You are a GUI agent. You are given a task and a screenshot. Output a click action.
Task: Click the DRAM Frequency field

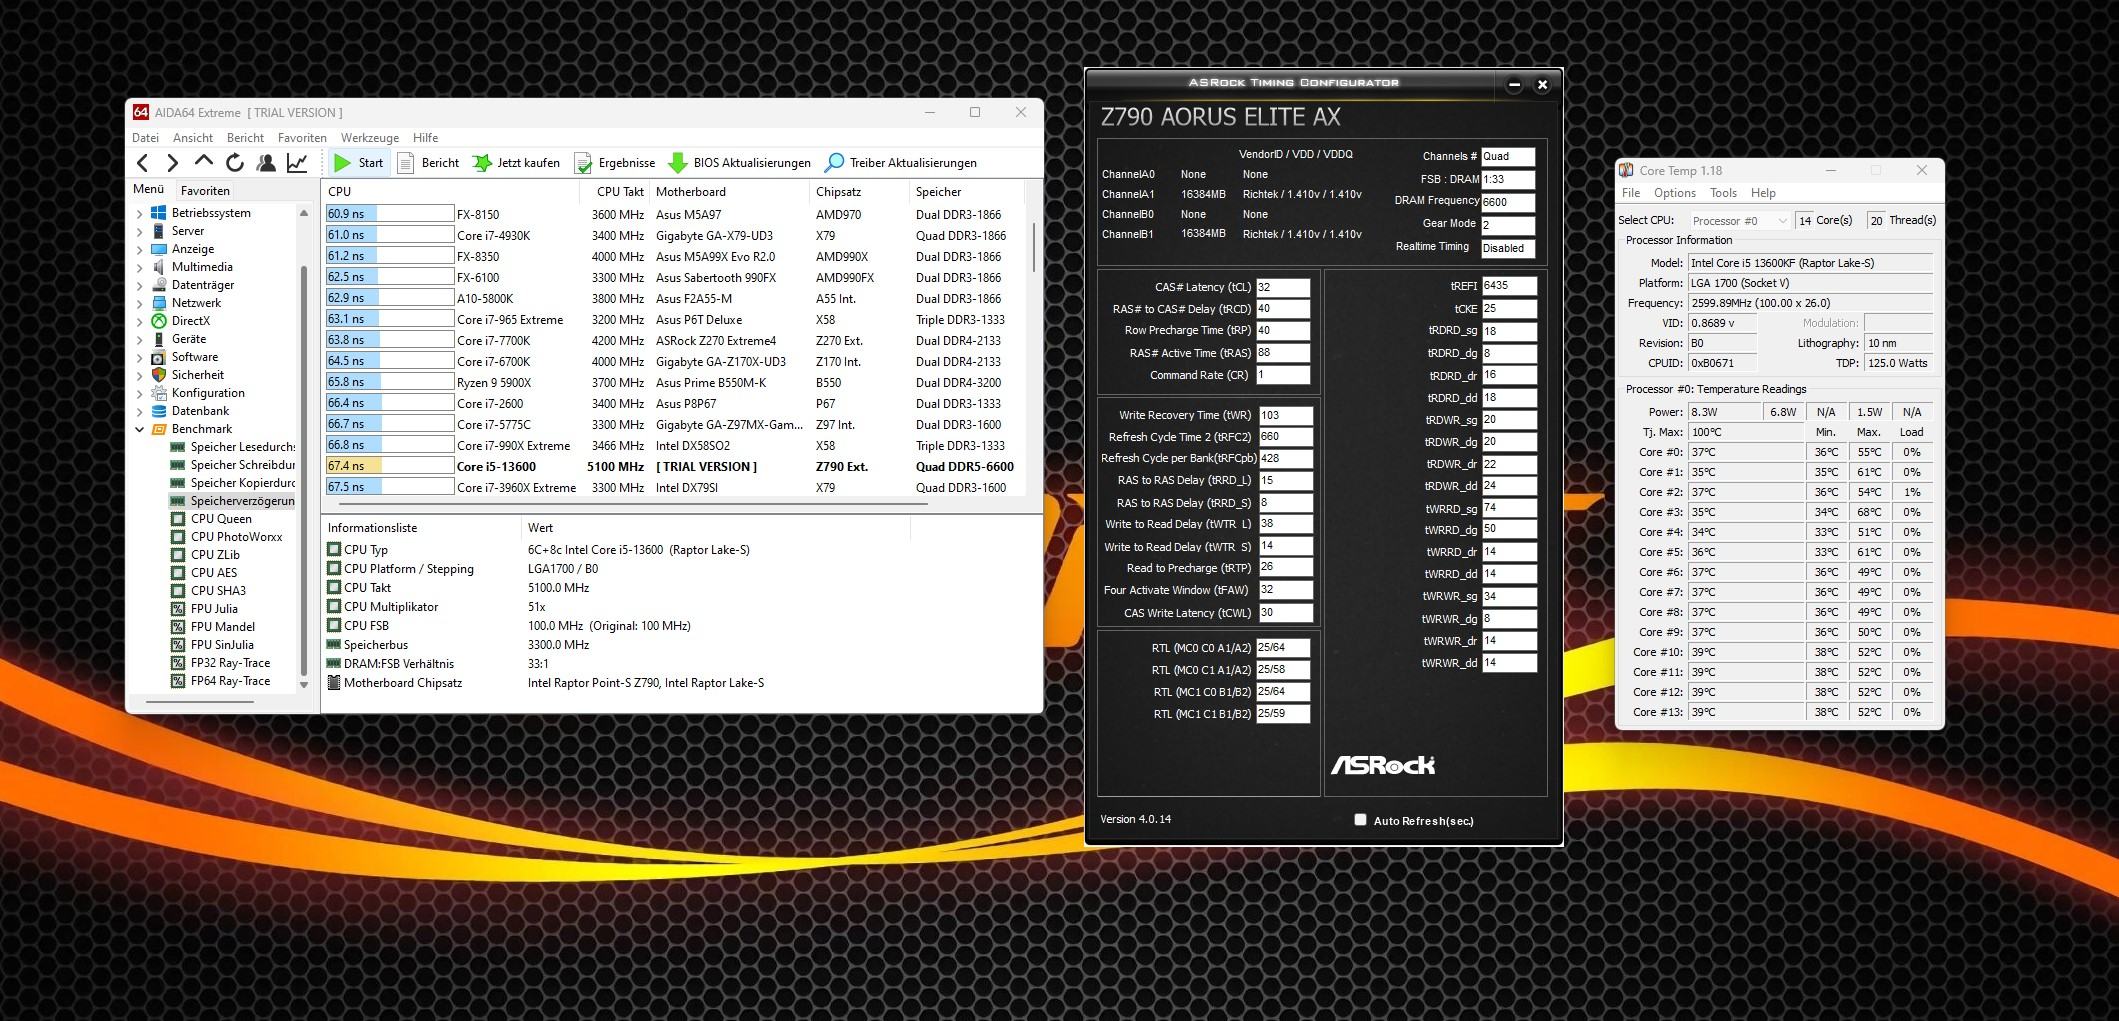click(x=1508, y=202)
